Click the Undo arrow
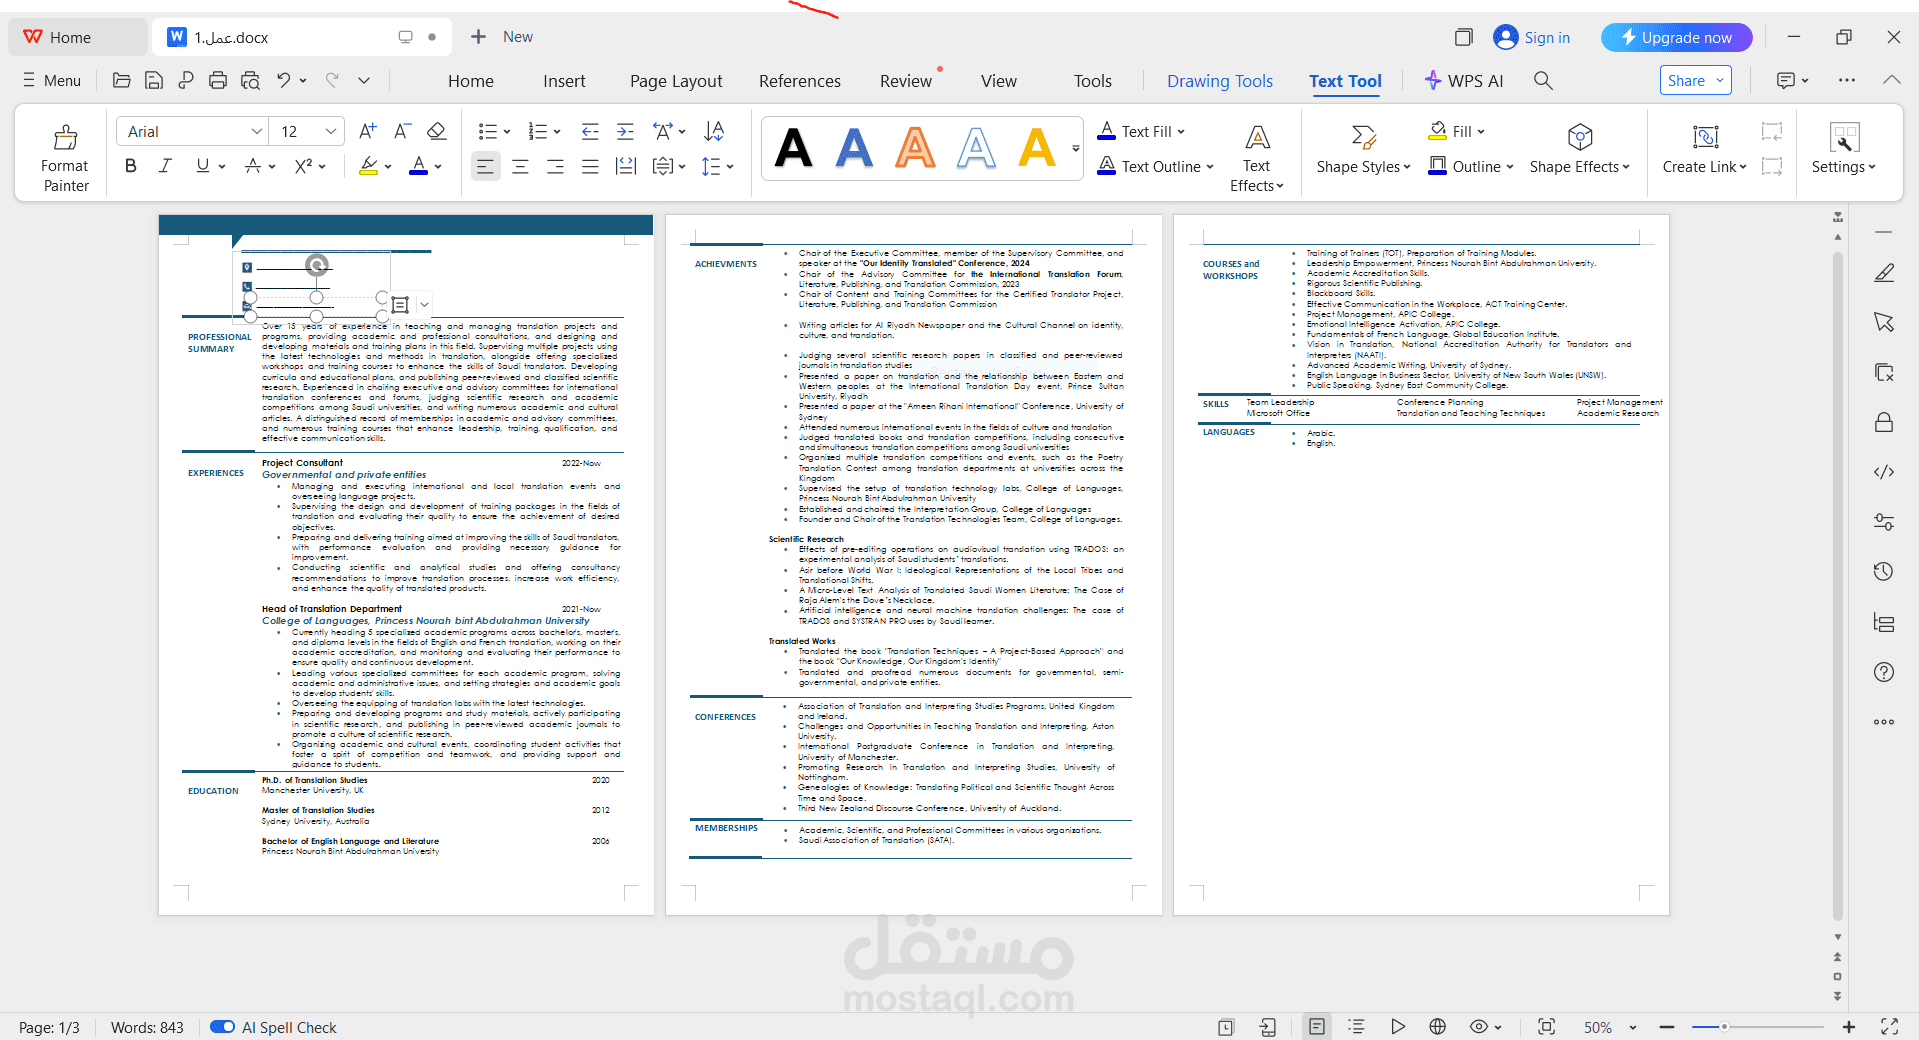Image resolution: width=1919 pixels, height=1040 pixels. pyautogui.click(x=284, y=80)
